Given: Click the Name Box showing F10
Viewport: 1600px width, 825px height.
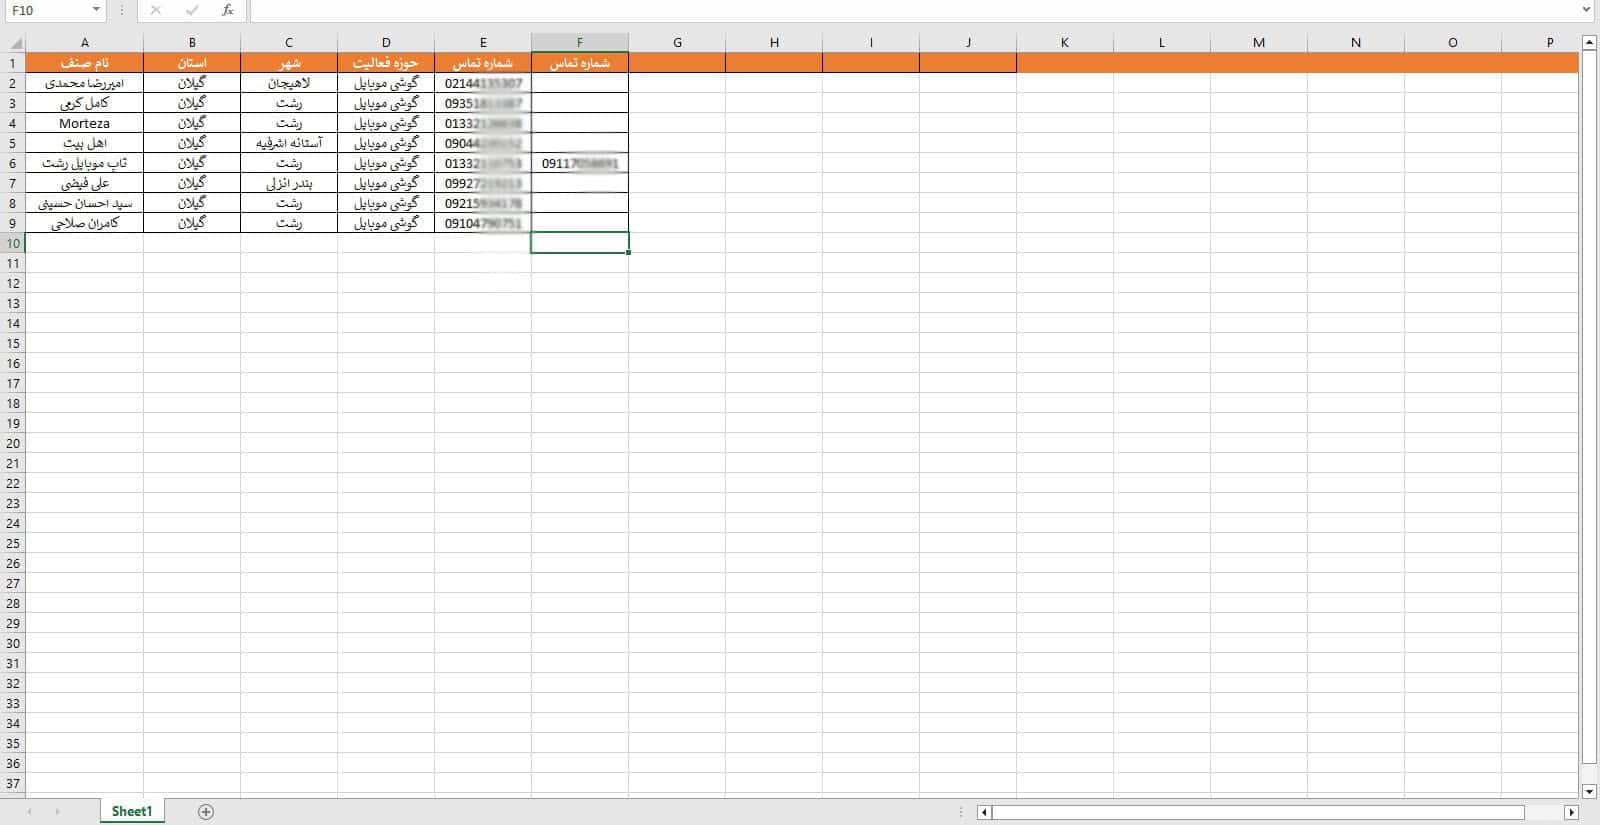Looking at the screenshot, I should click(x=46, y=10).
